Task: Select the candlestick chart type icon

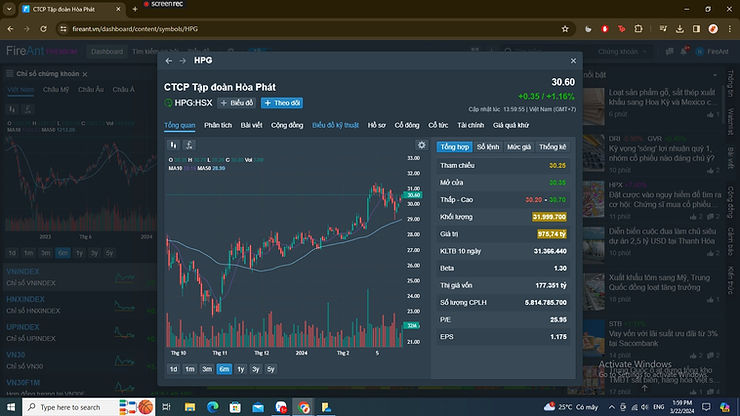Action: (x=174, y=145)
